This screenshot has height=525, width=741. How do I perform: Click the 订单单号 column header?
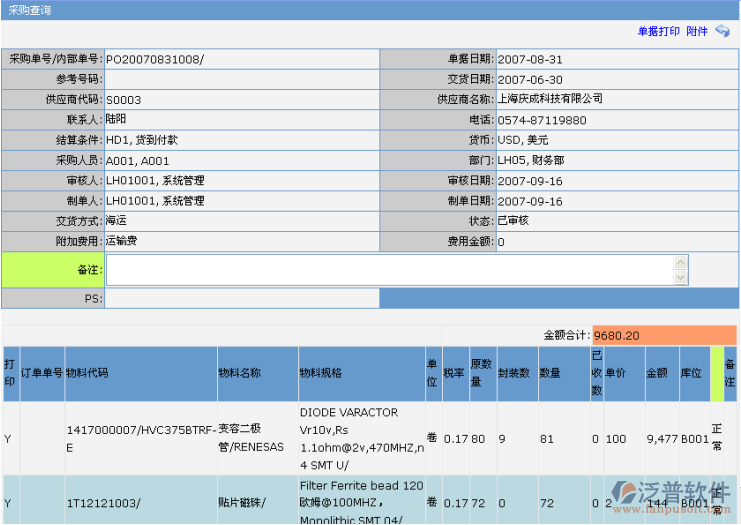coord(42,373)
